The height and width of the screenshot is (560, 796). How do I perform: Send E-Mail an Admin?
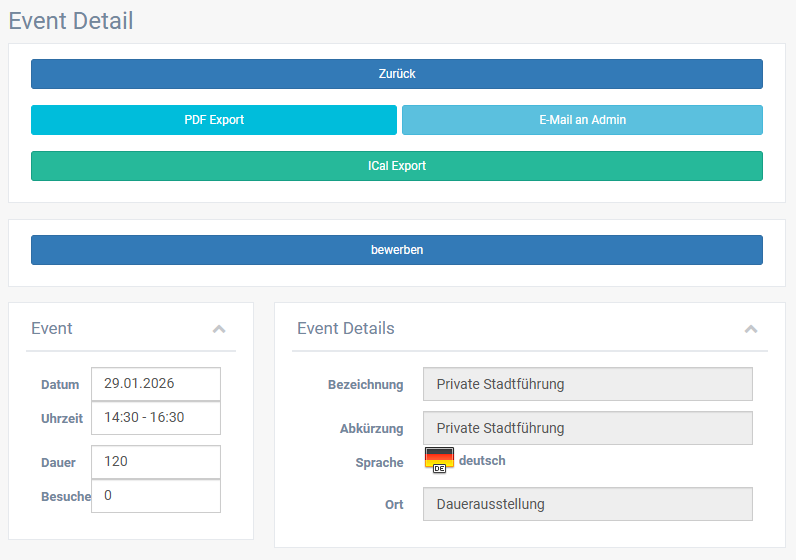pos(582,120)
